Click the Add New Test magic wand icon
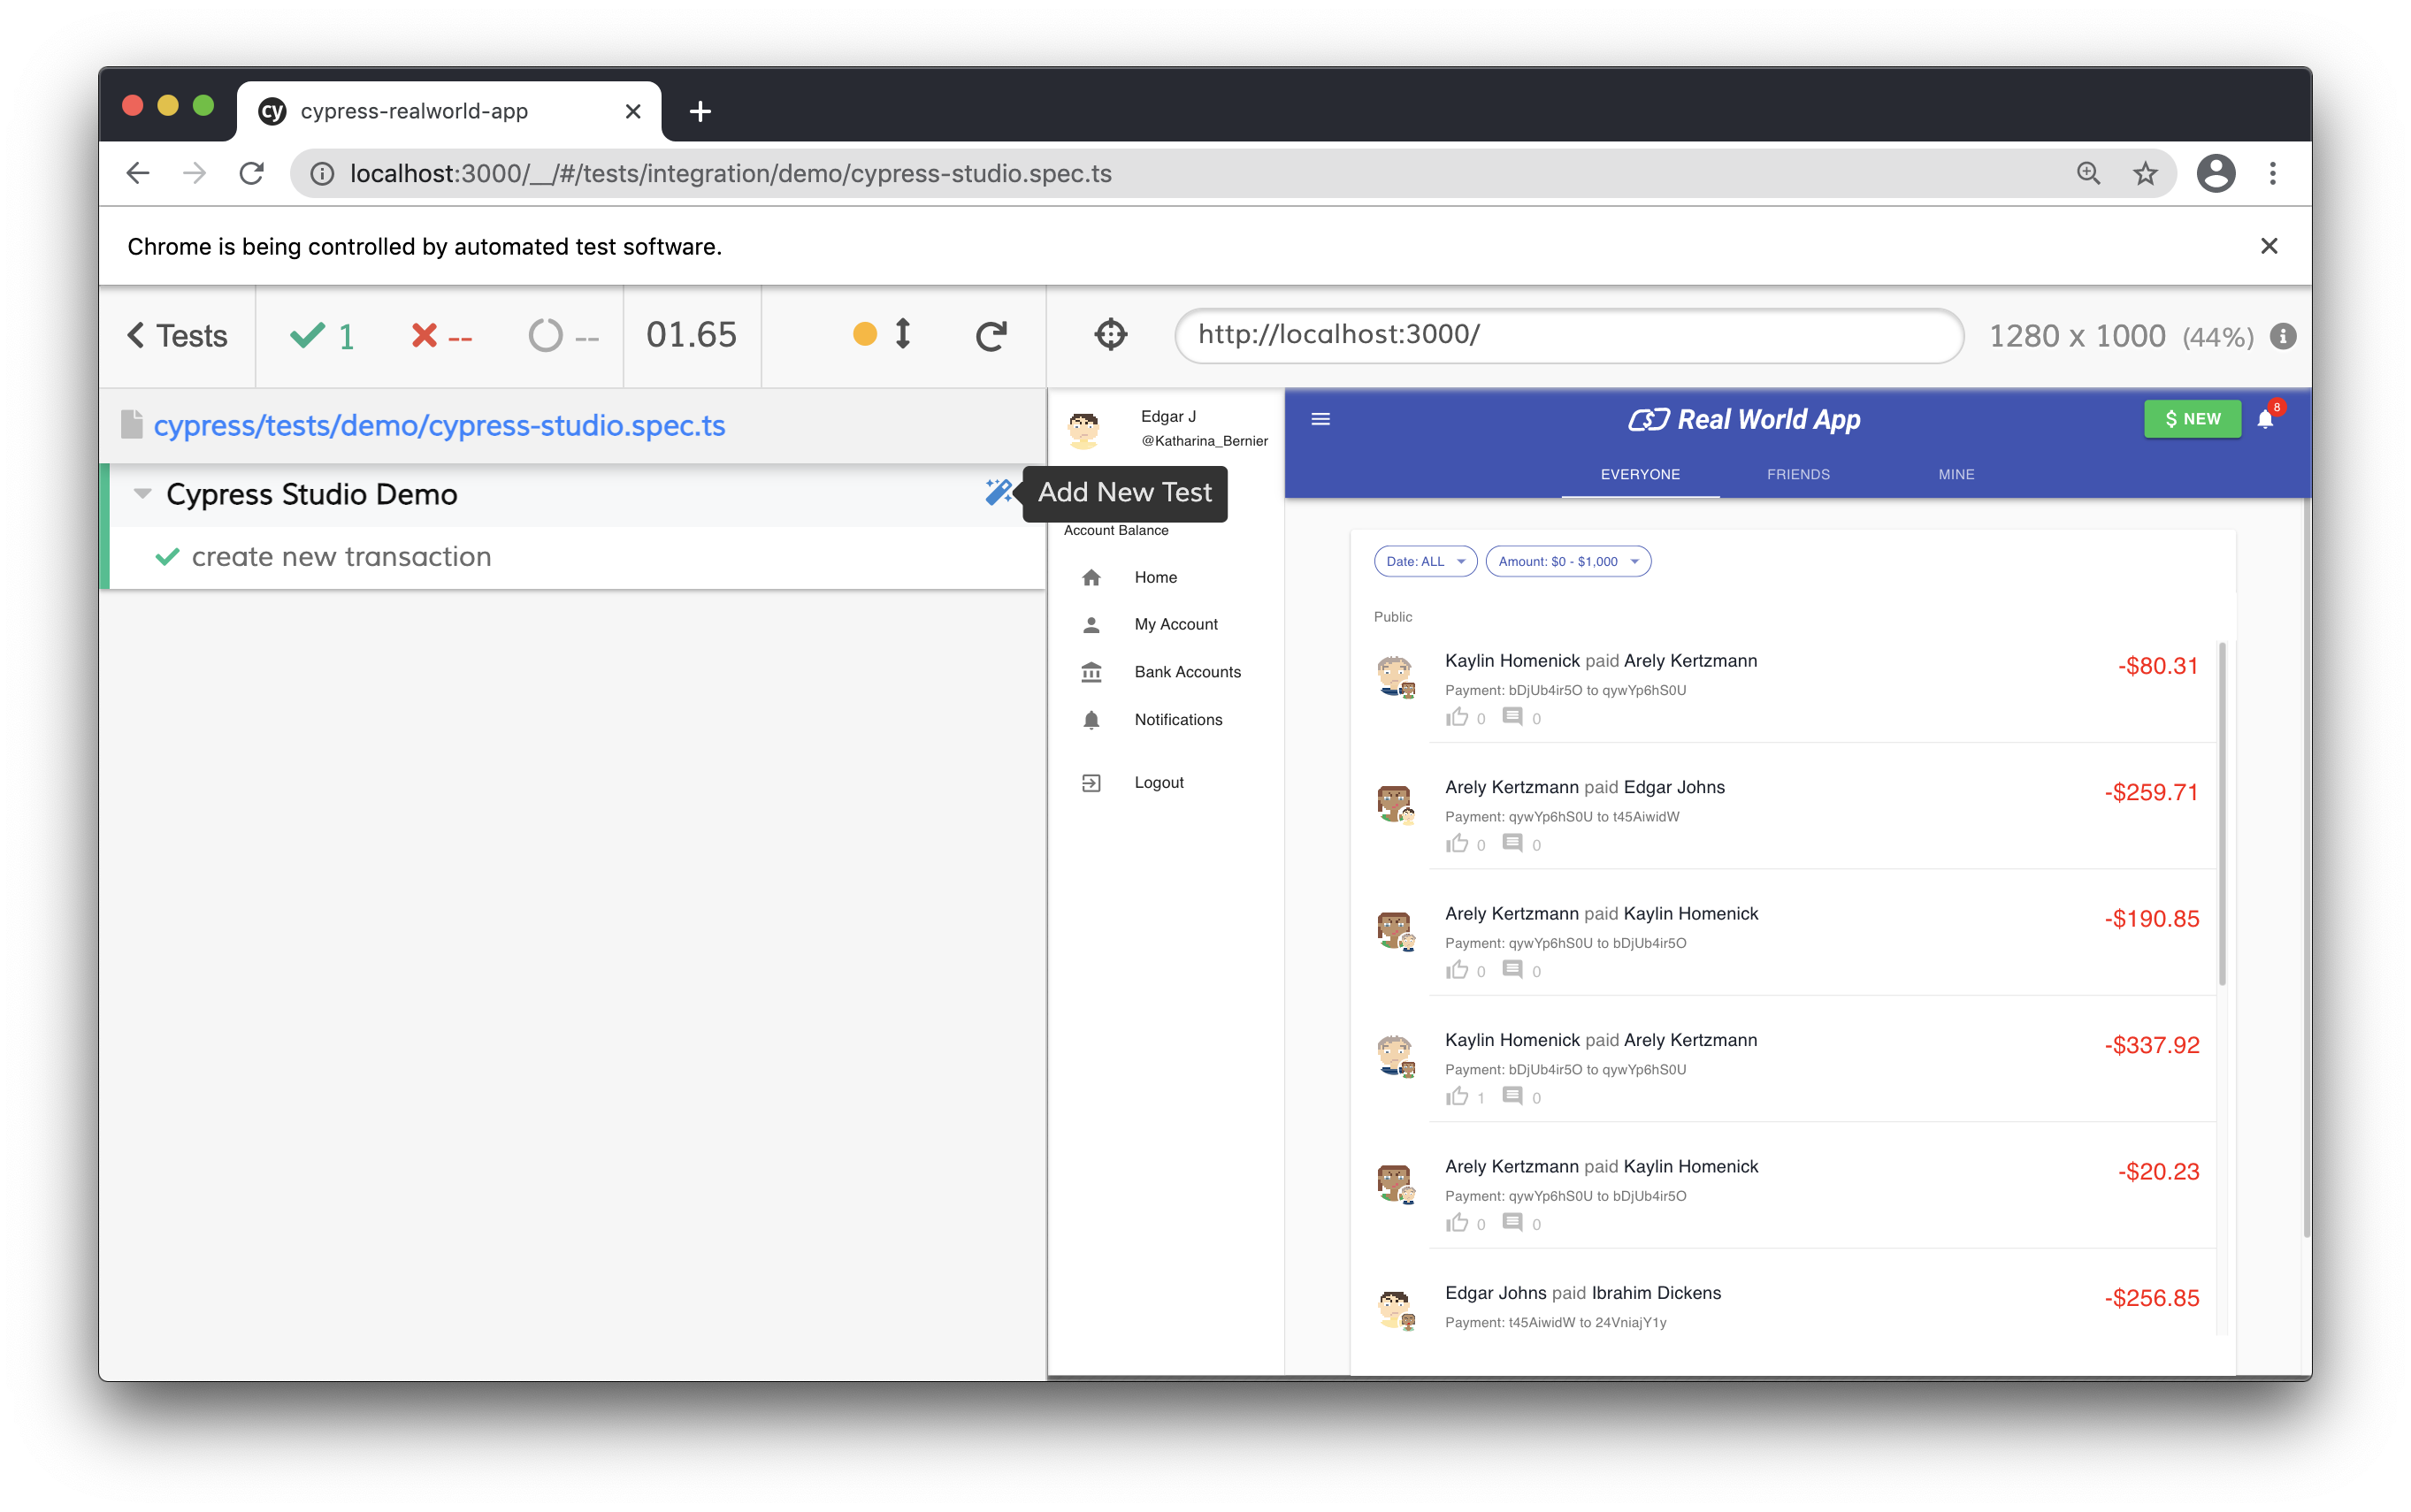 tap(998, 492)
